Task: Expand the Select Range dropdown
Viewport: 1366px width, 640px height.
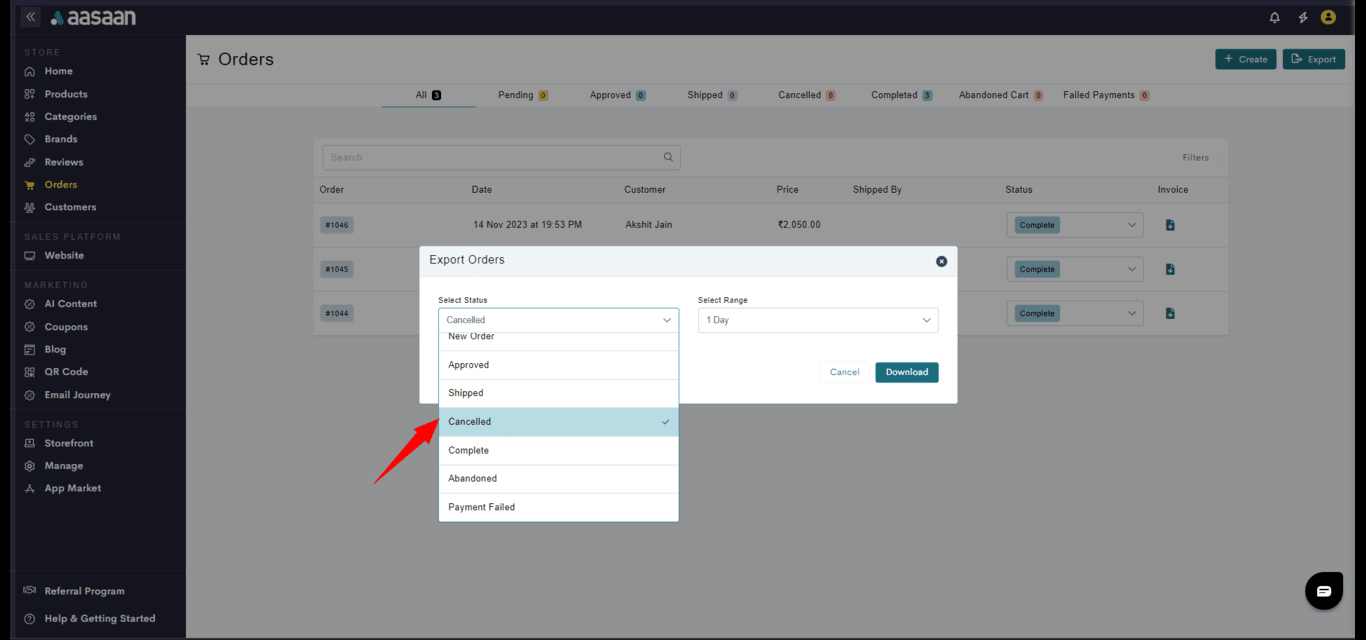Action: [x=817, y=320]
